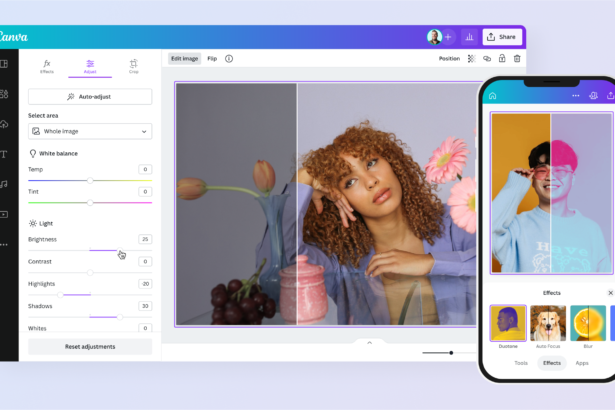Open the Position panel

pos(449,58)
